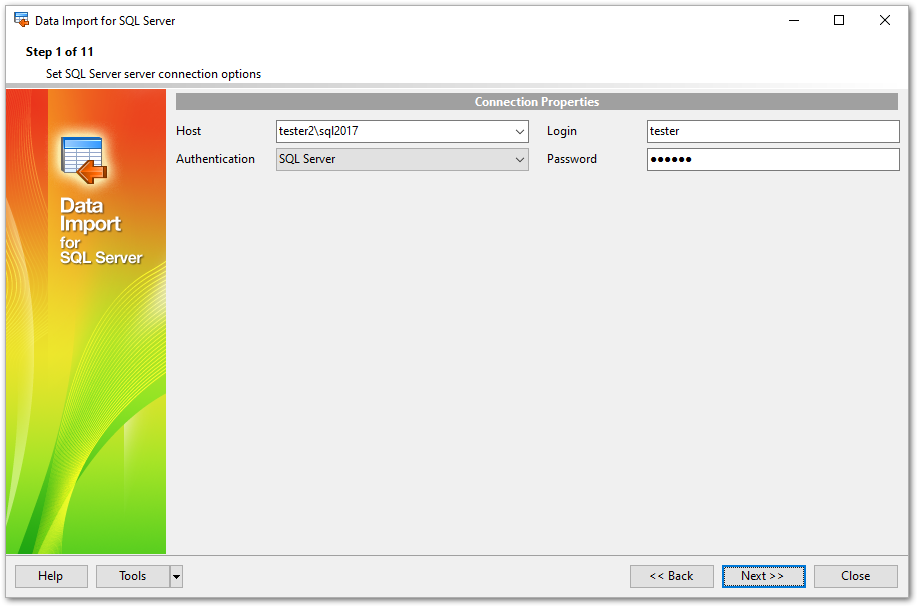The image size is (918, 607).
Task: Open the Tools button dropdown arrow
Action: point(176,577)
